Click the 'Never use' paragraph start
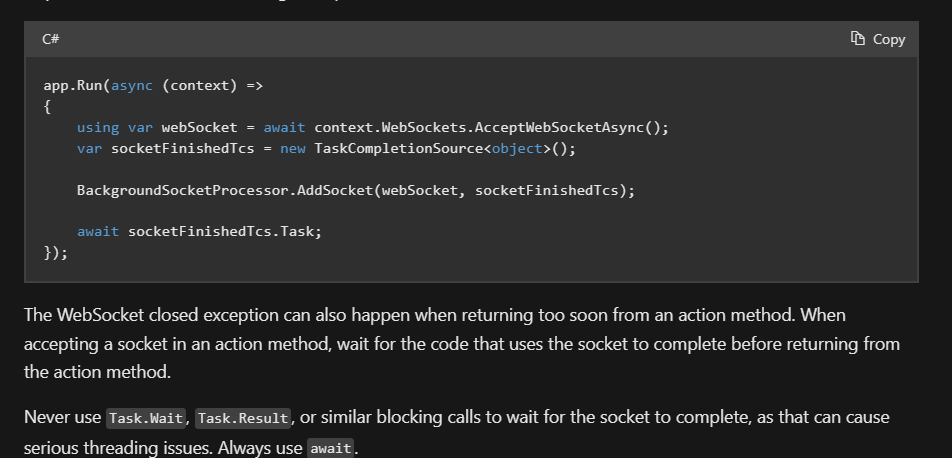This screenshot has width=952, height=458. tap(60, 417)
